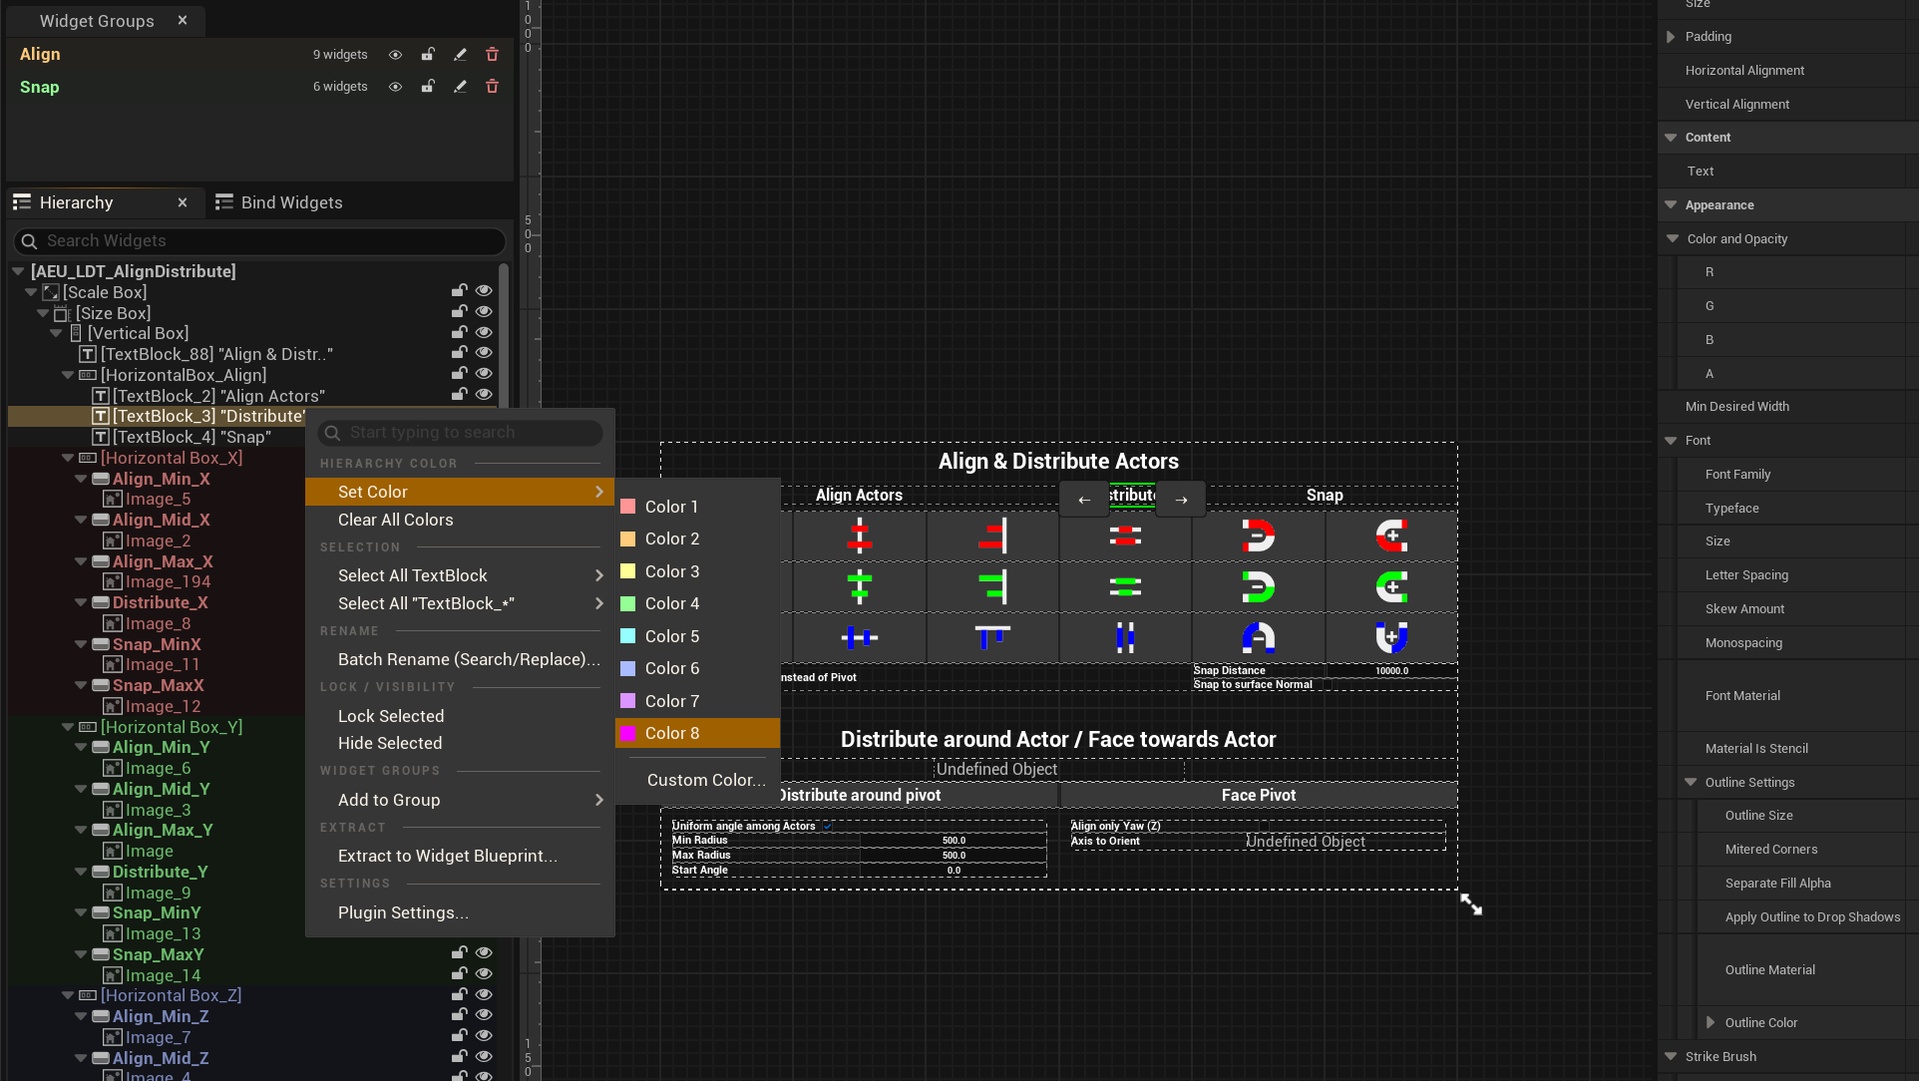Choose Extract to Widget Blueprint
The image size is (1919, 1081).
click(x=460, y=856)
